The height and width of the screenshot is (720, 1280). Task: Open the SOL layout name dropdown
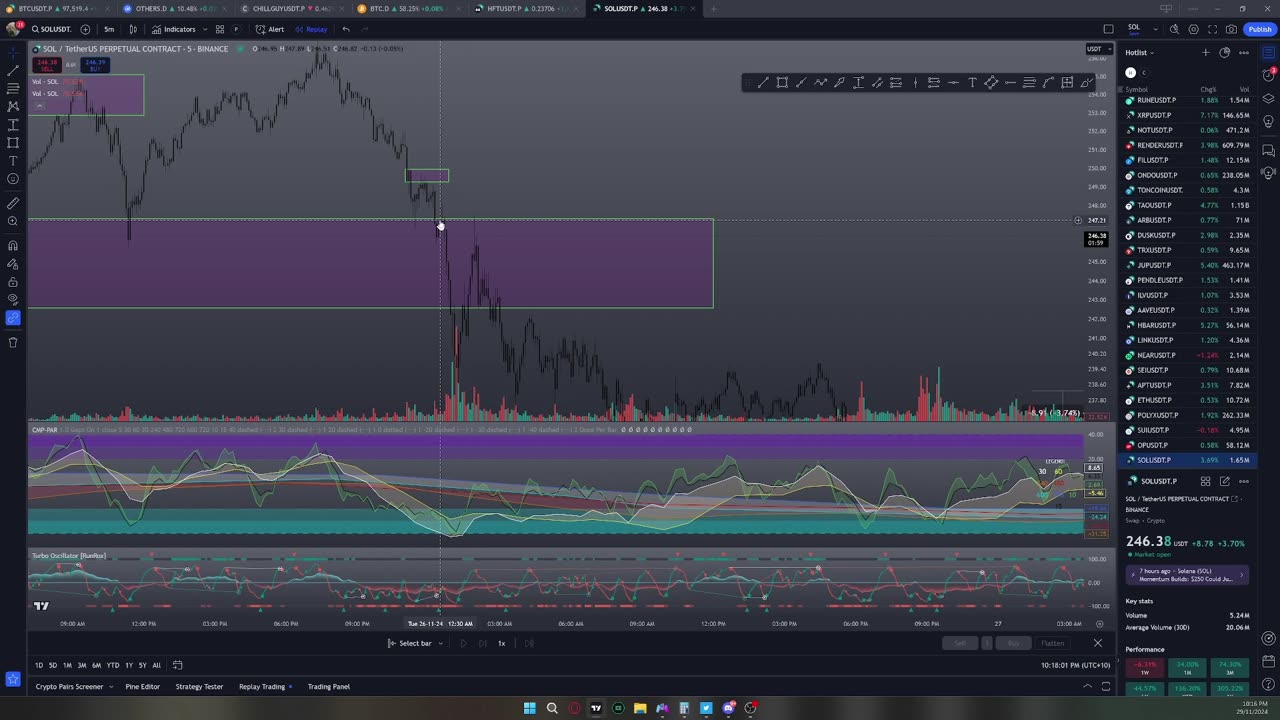[1139, 29]
